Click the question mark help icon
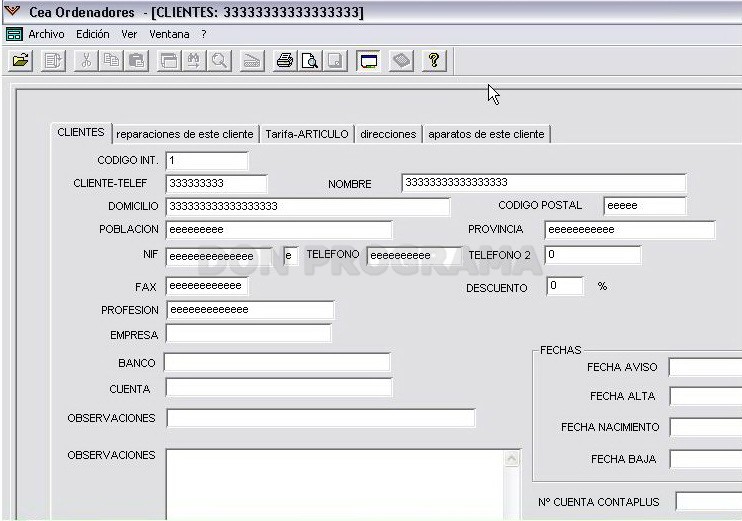 click(434, 61)
